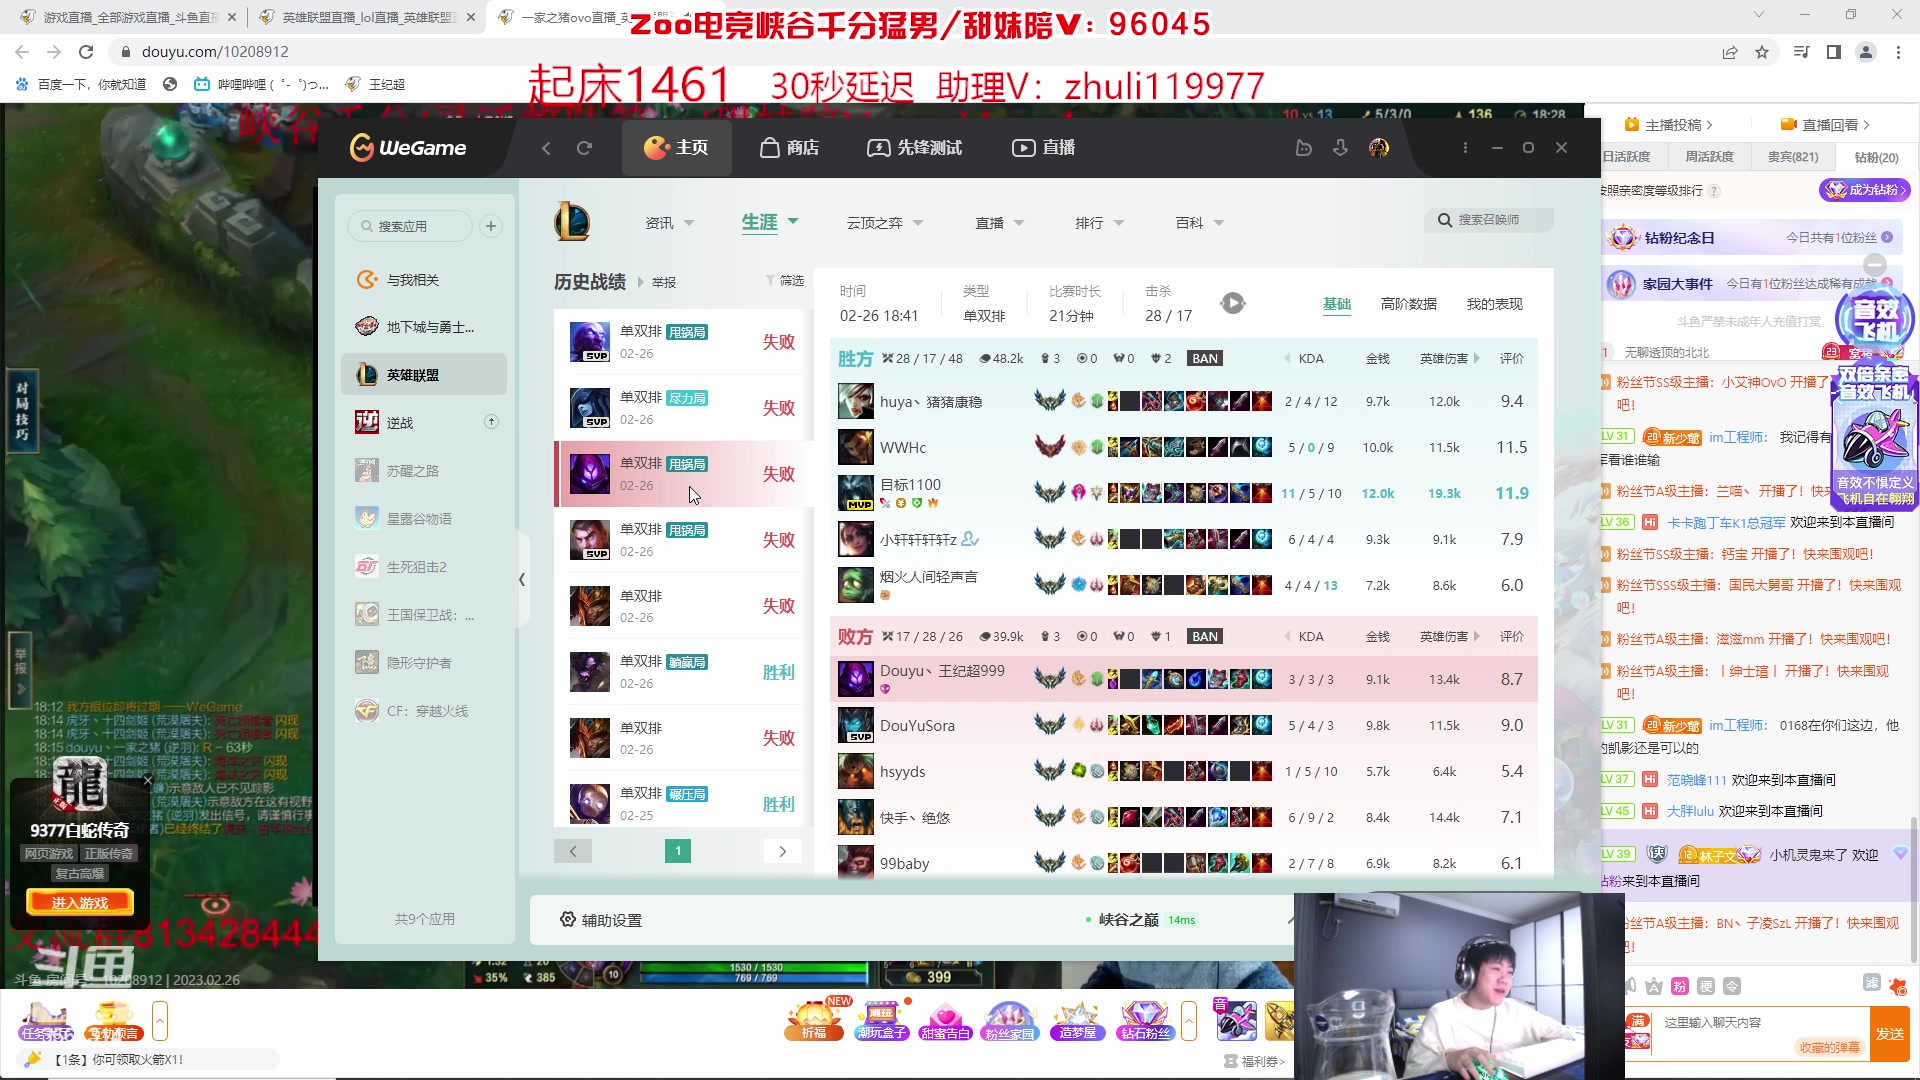Play match replay button
1920x1080 pixels.
click(1233, 303)
